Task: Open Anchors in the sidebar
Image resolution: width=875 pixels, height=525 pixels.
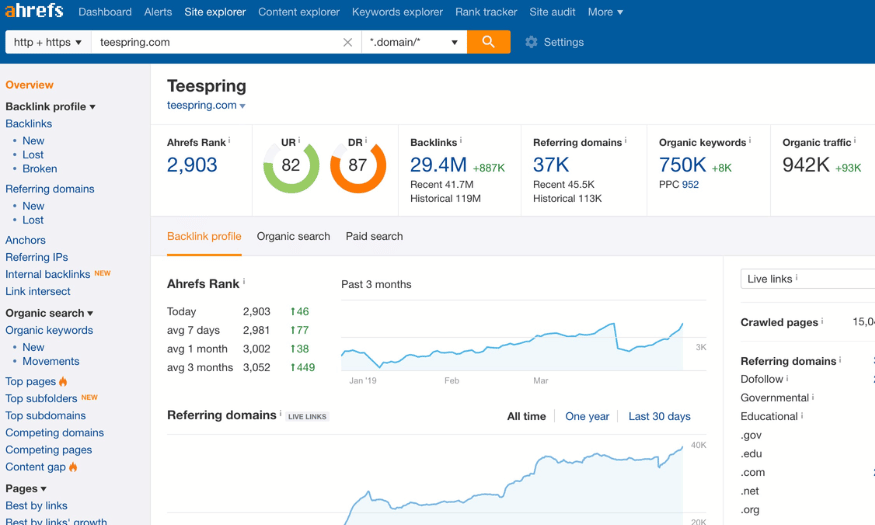Action: pos(26,240)
